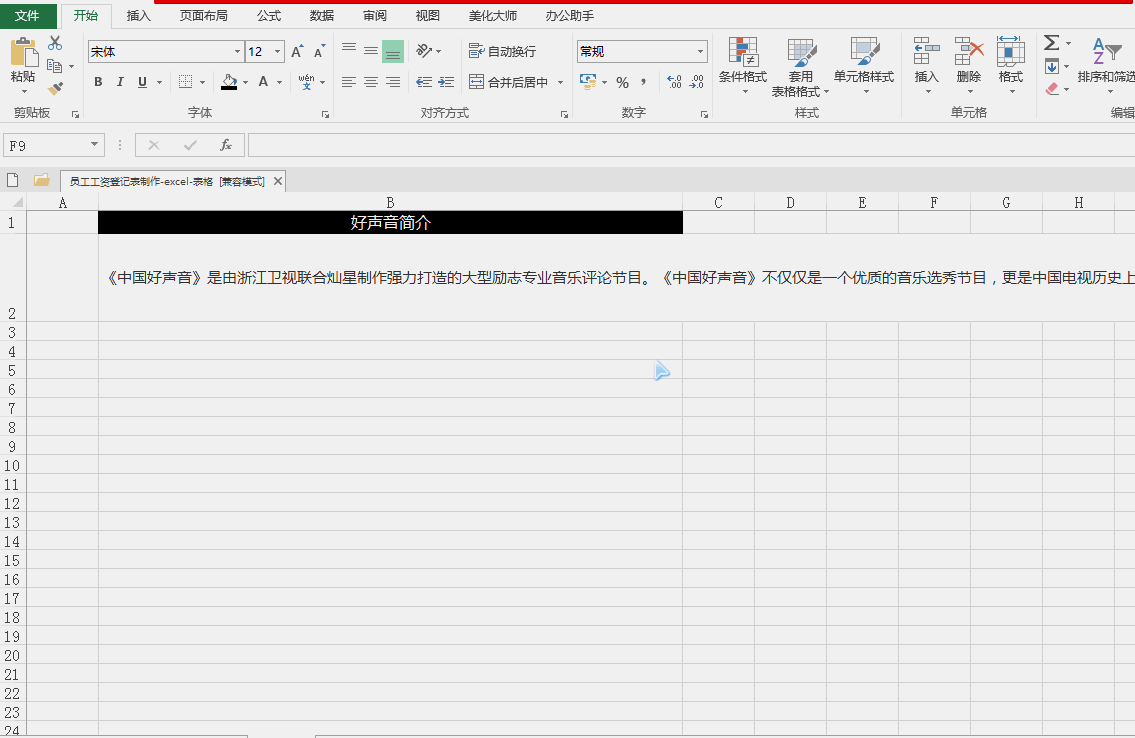Open font size dropdown showing 12

pos(277,51)
